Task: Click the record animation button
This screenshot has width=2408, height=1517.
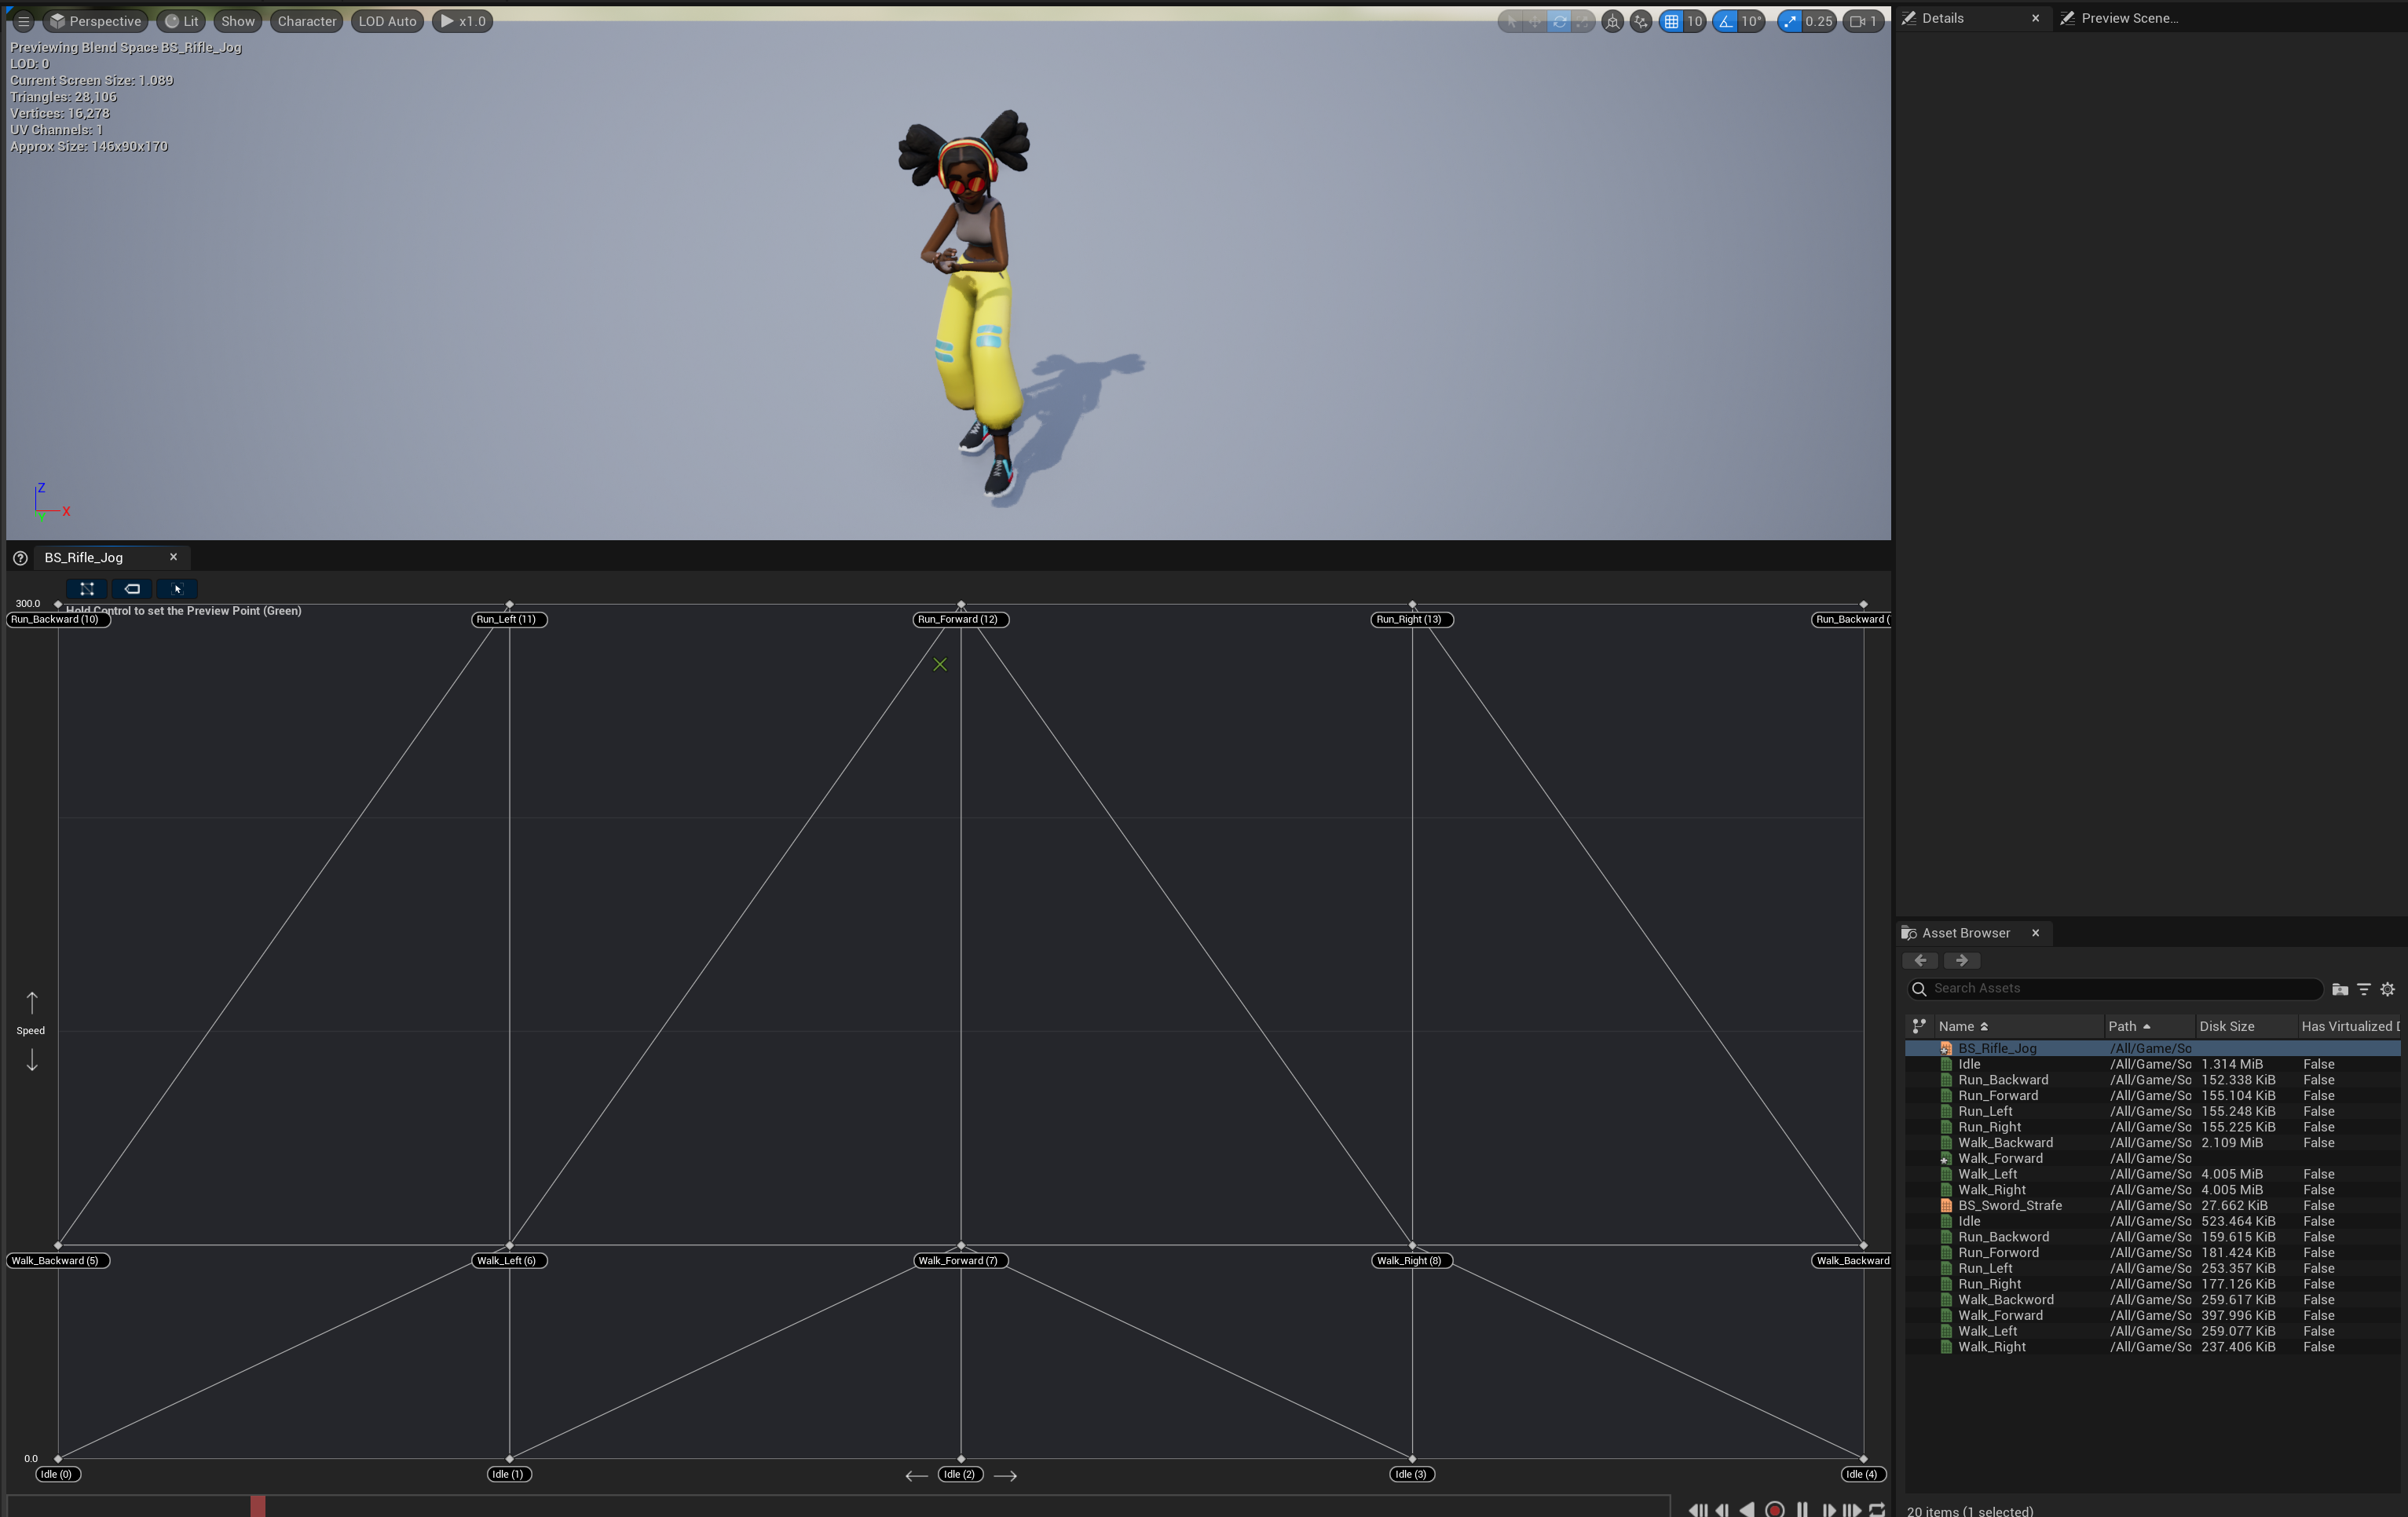Action: coord(1775,1509)
